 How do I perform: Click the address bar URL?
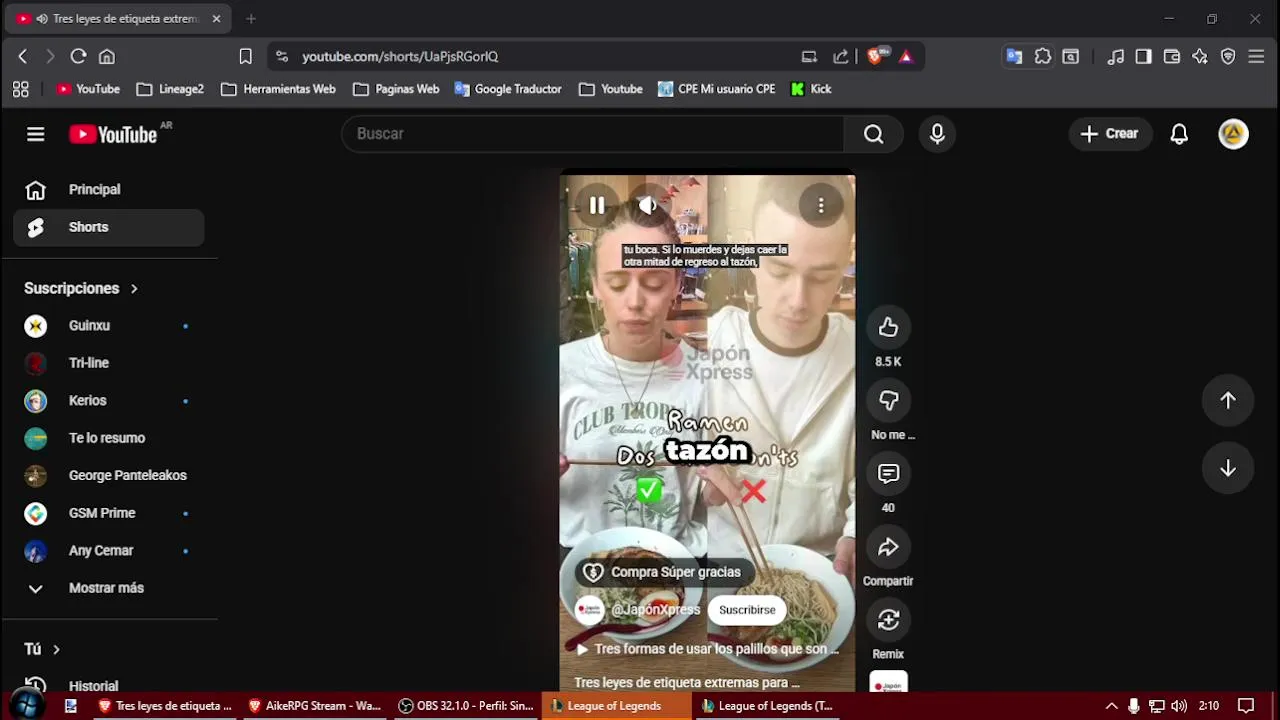[x=400, y=57]
